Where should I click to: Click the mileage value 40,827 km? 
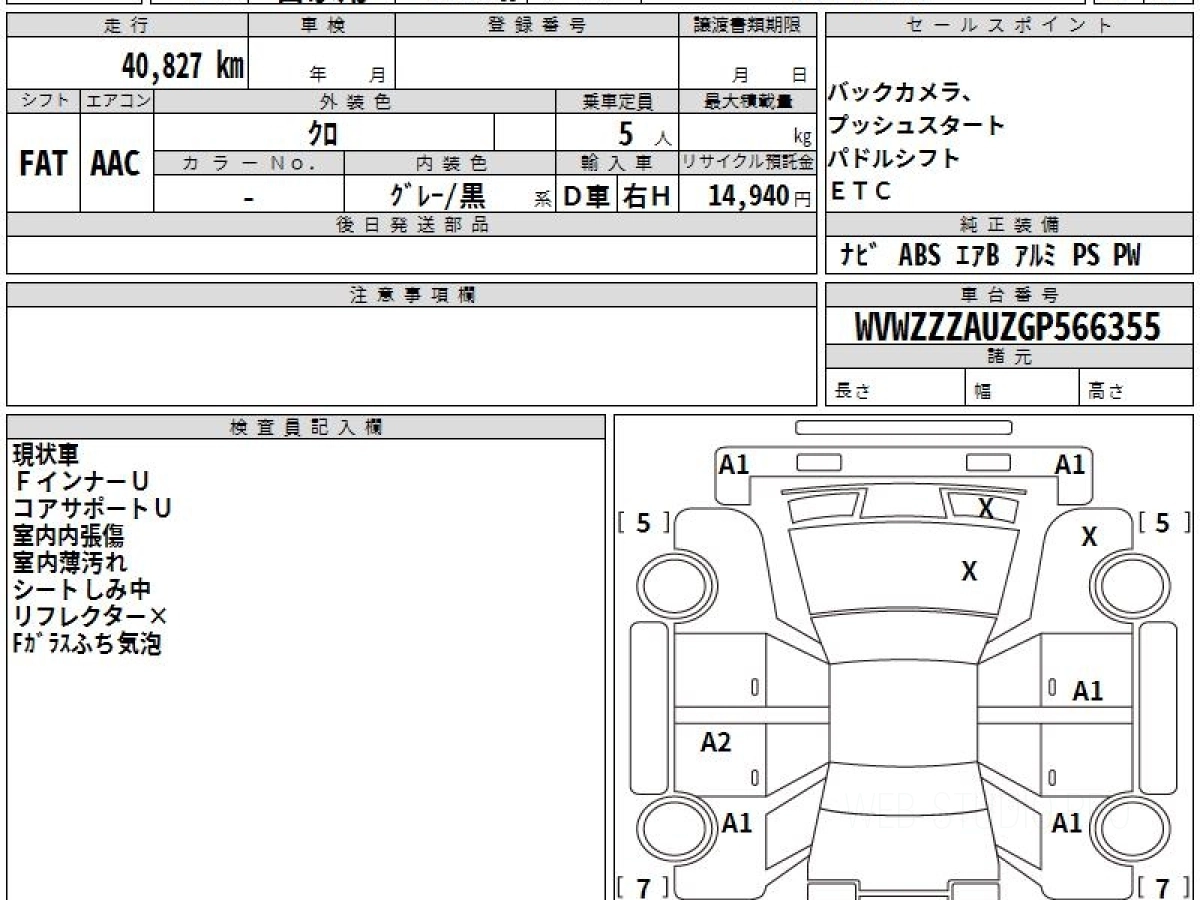(x=183, y=67)
